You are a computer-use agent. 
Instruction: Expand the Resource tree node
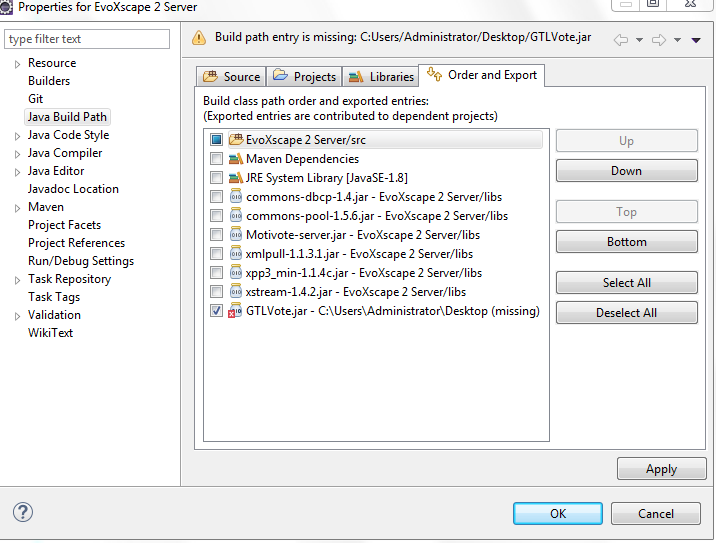17,64
